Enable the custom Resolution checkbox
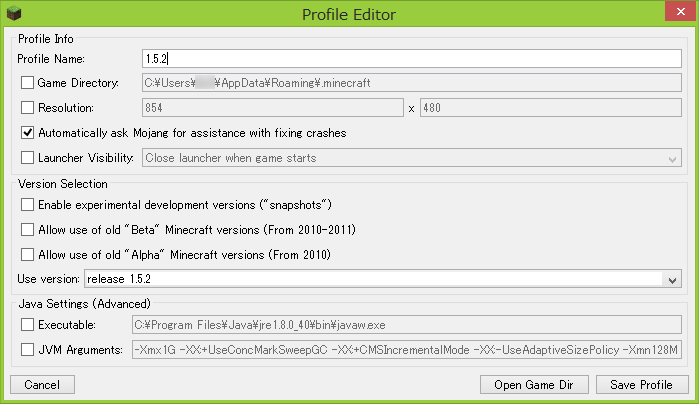 [27, 107]
